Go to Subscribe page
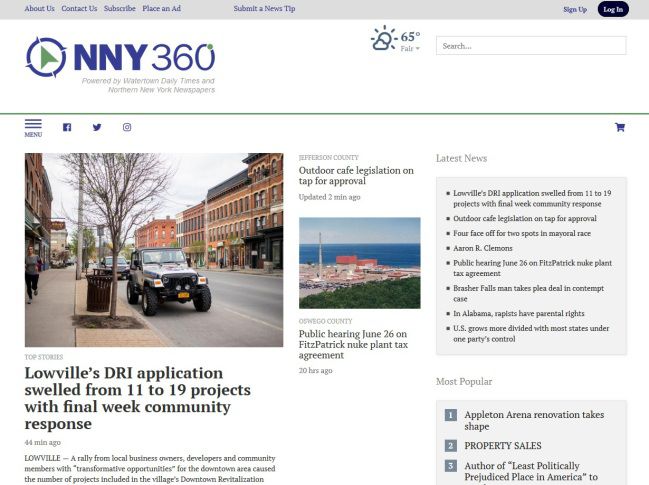This screenshot has height=485, width=649. tap(120, 9)
